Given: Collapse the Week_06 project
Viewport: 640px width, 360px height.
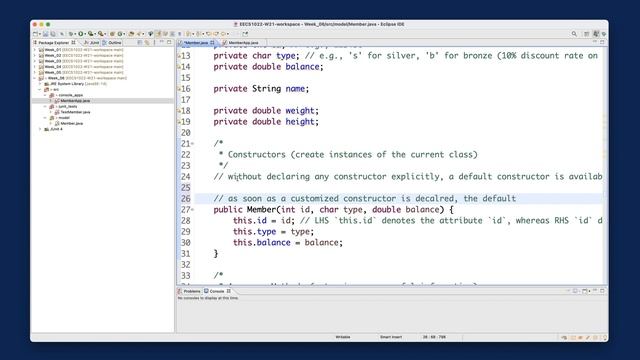Looking at the screenshot, I should 35,78.
